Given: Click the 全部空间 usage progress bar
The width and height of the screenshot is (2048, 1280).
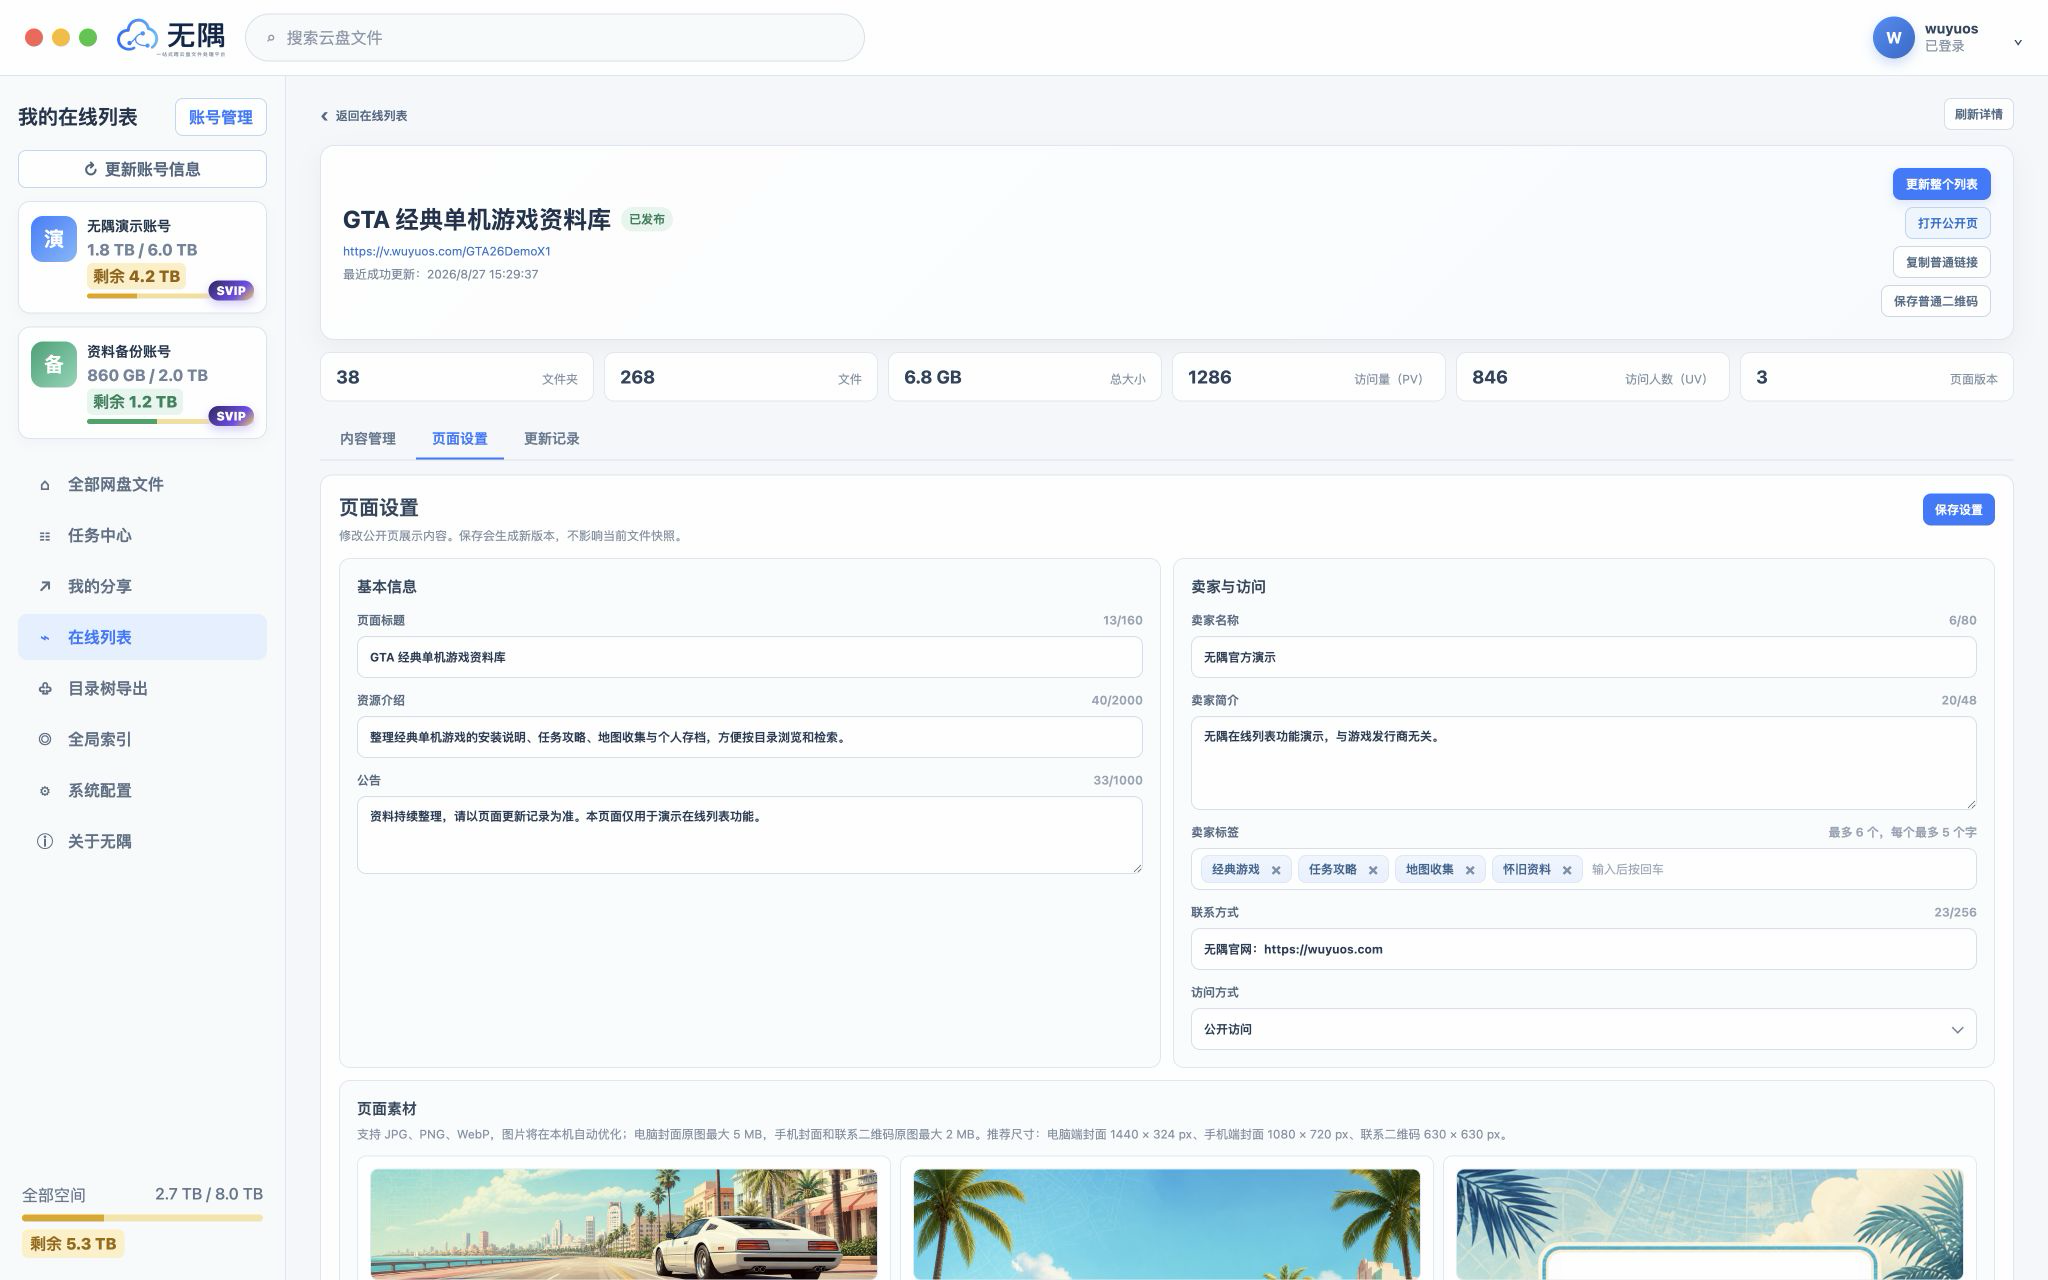Looking at the screenshot, I should click(142, 1218).
